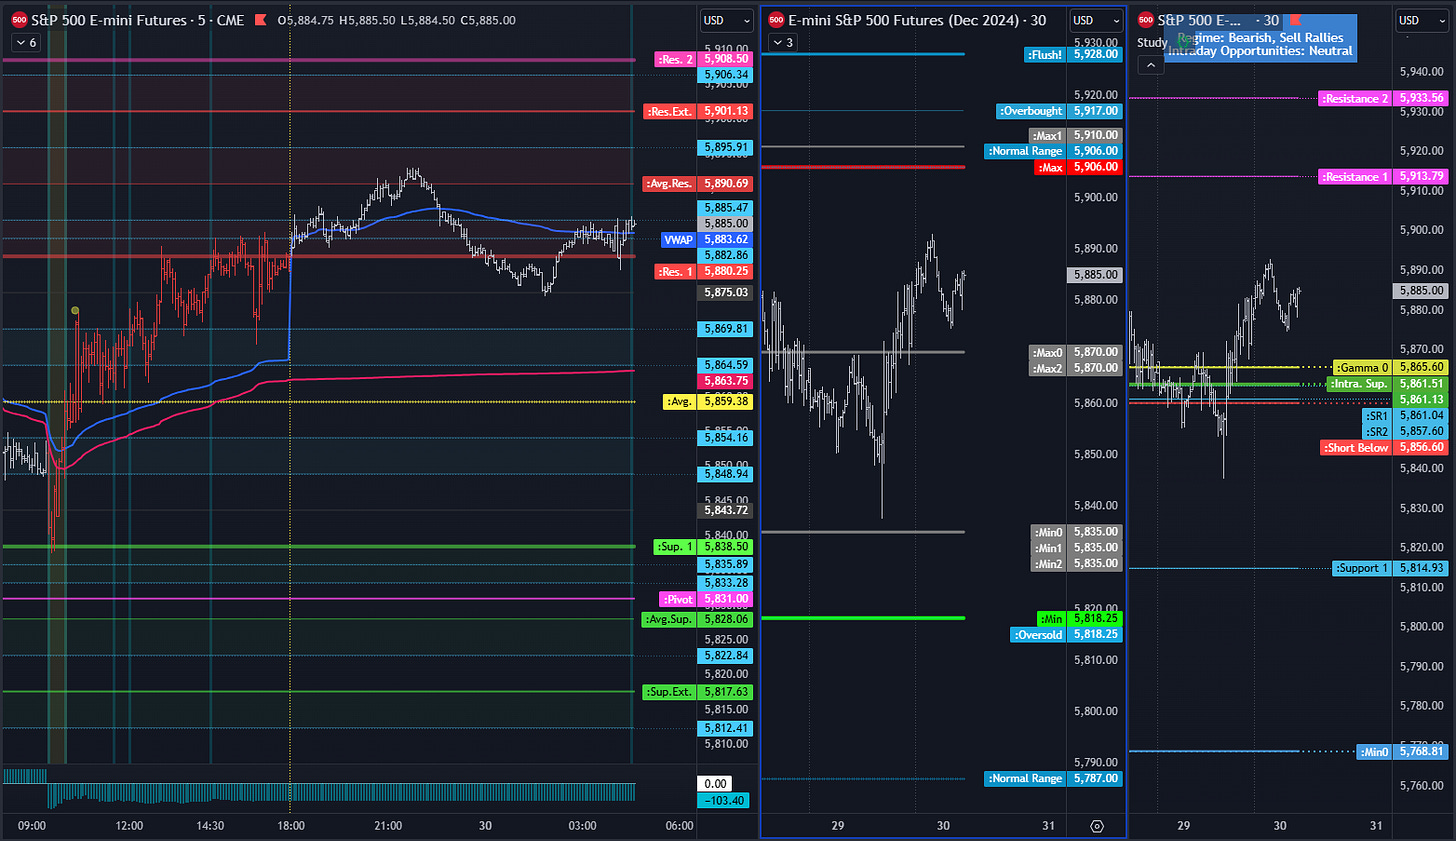Click the Study legend label in the right chart
Viewport: 1456px width, 841px height.
click(x=1152, y=43)
